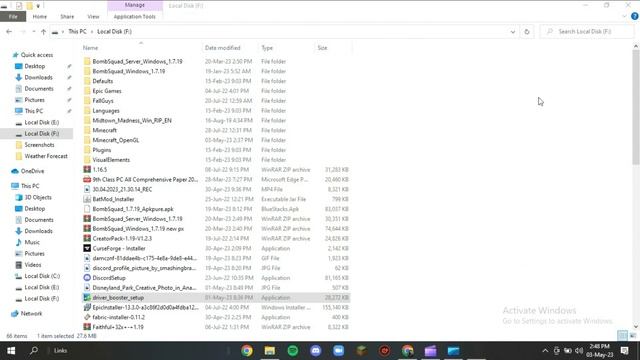Select the DiscordSetup application icon

coord(87,278)
